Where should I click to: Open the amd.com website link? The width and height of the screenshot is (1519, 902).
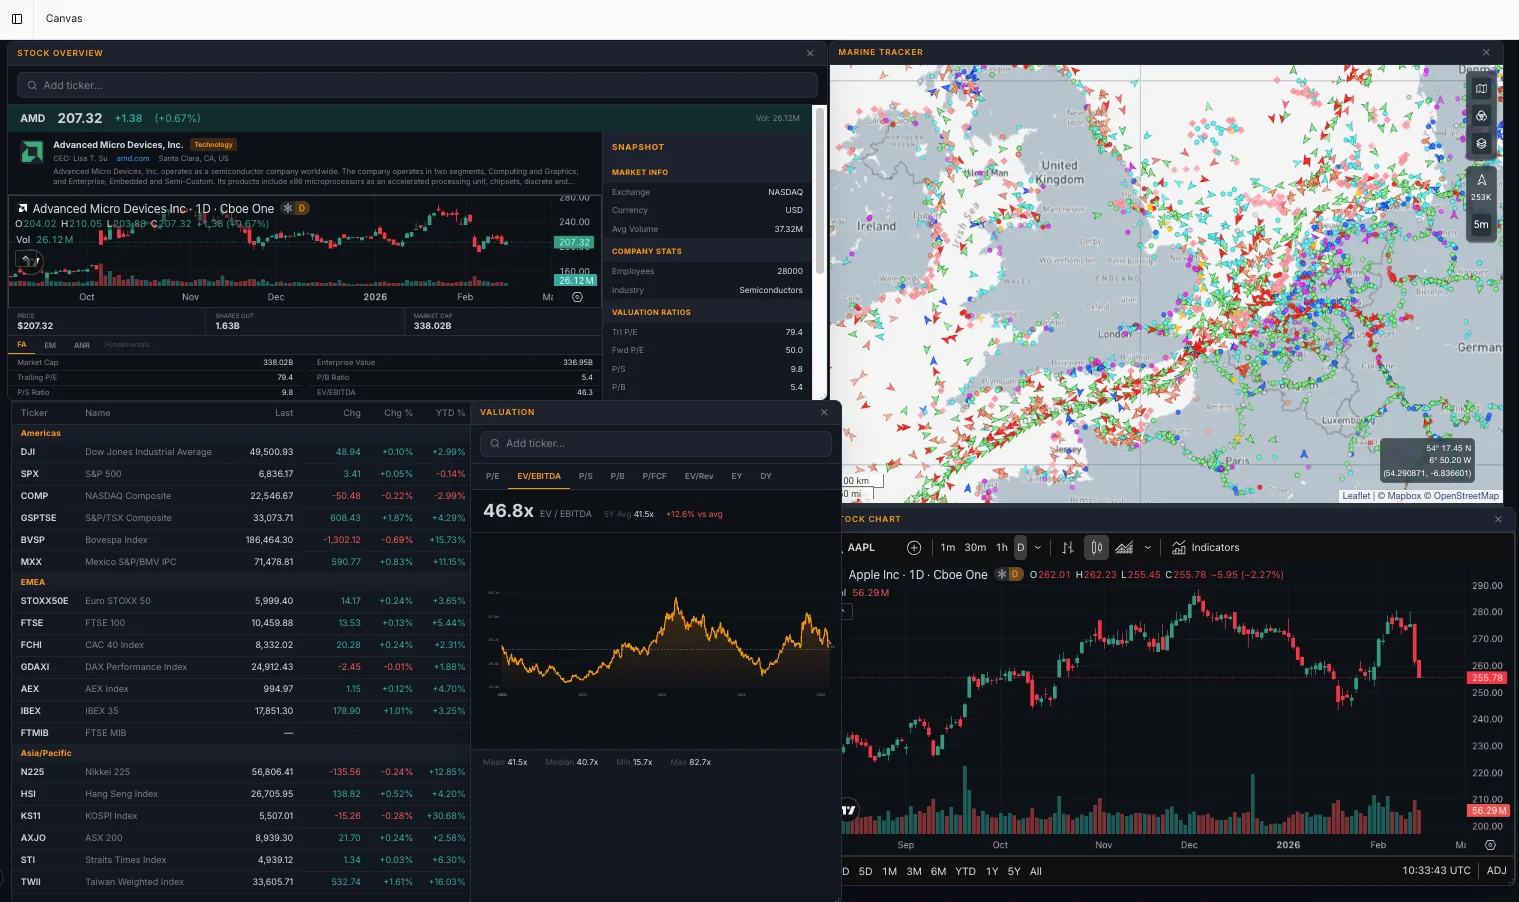[131, 158]
